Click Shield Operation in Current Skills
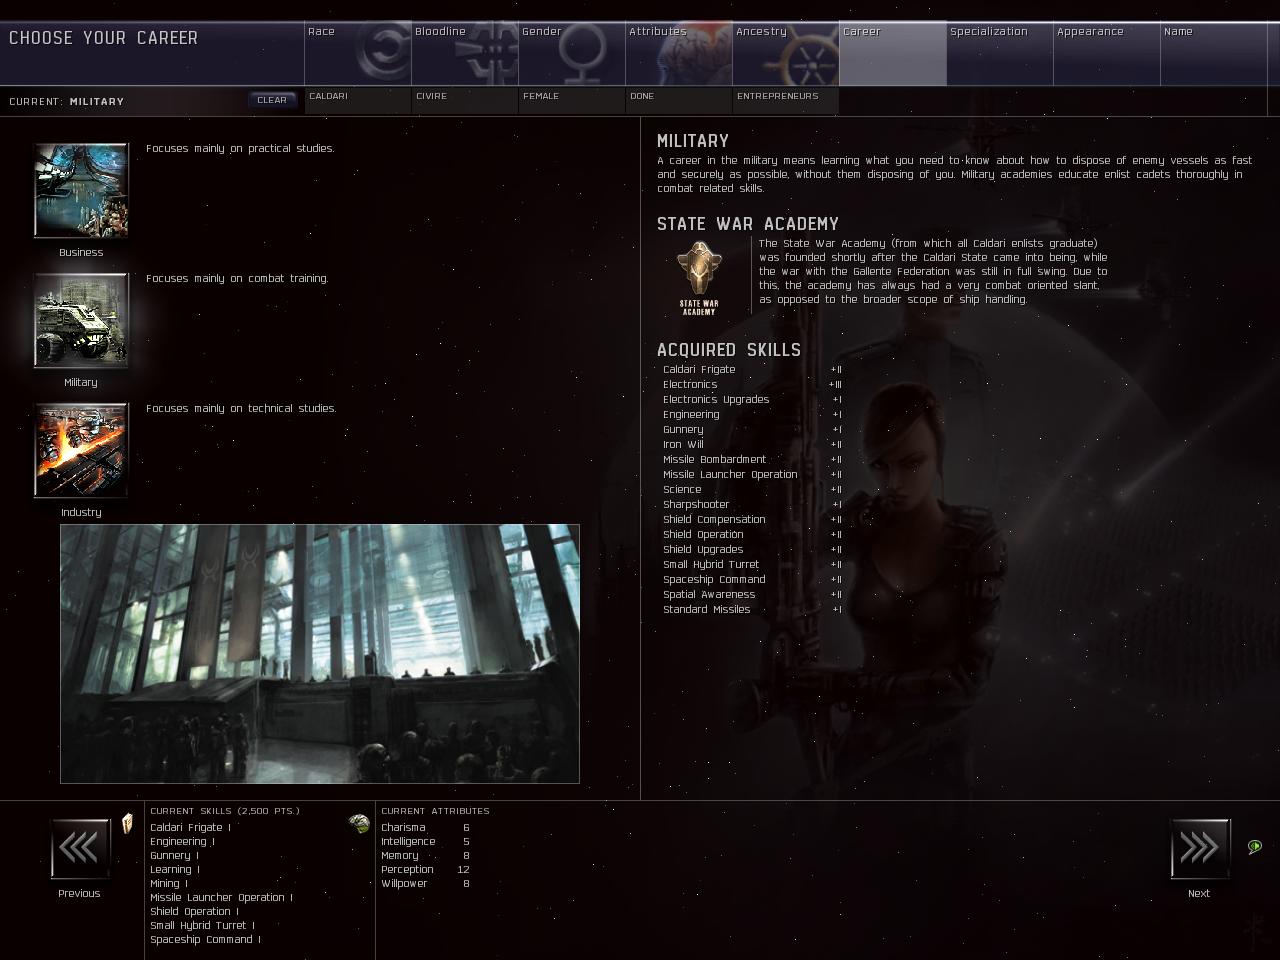Viewport: 1280px width, 960px height. pyautogui.click(x=194, y=912)
